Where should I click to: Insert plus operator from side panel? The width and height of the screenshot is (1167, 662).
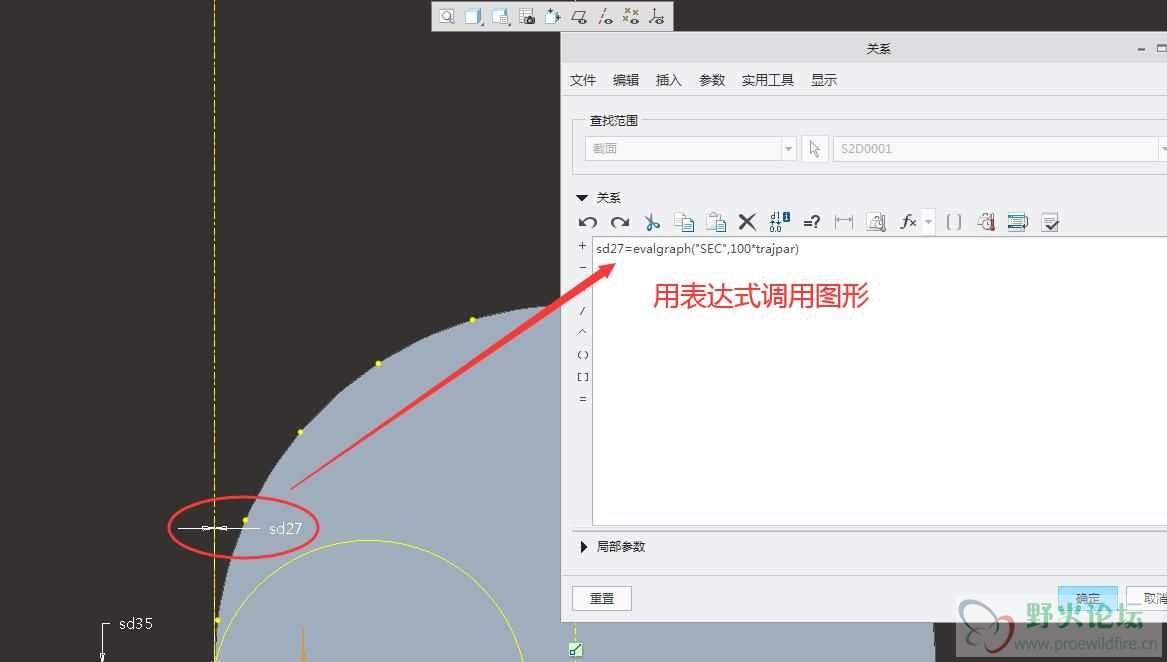(x=582, y=246)
